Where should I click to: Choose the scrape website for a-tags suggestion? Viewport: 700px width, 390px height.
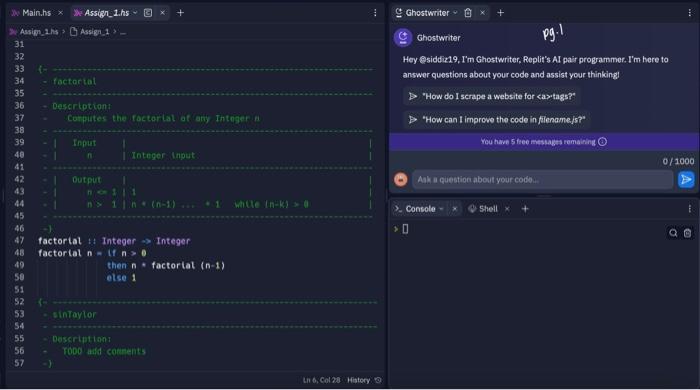[x=492, y=96]
